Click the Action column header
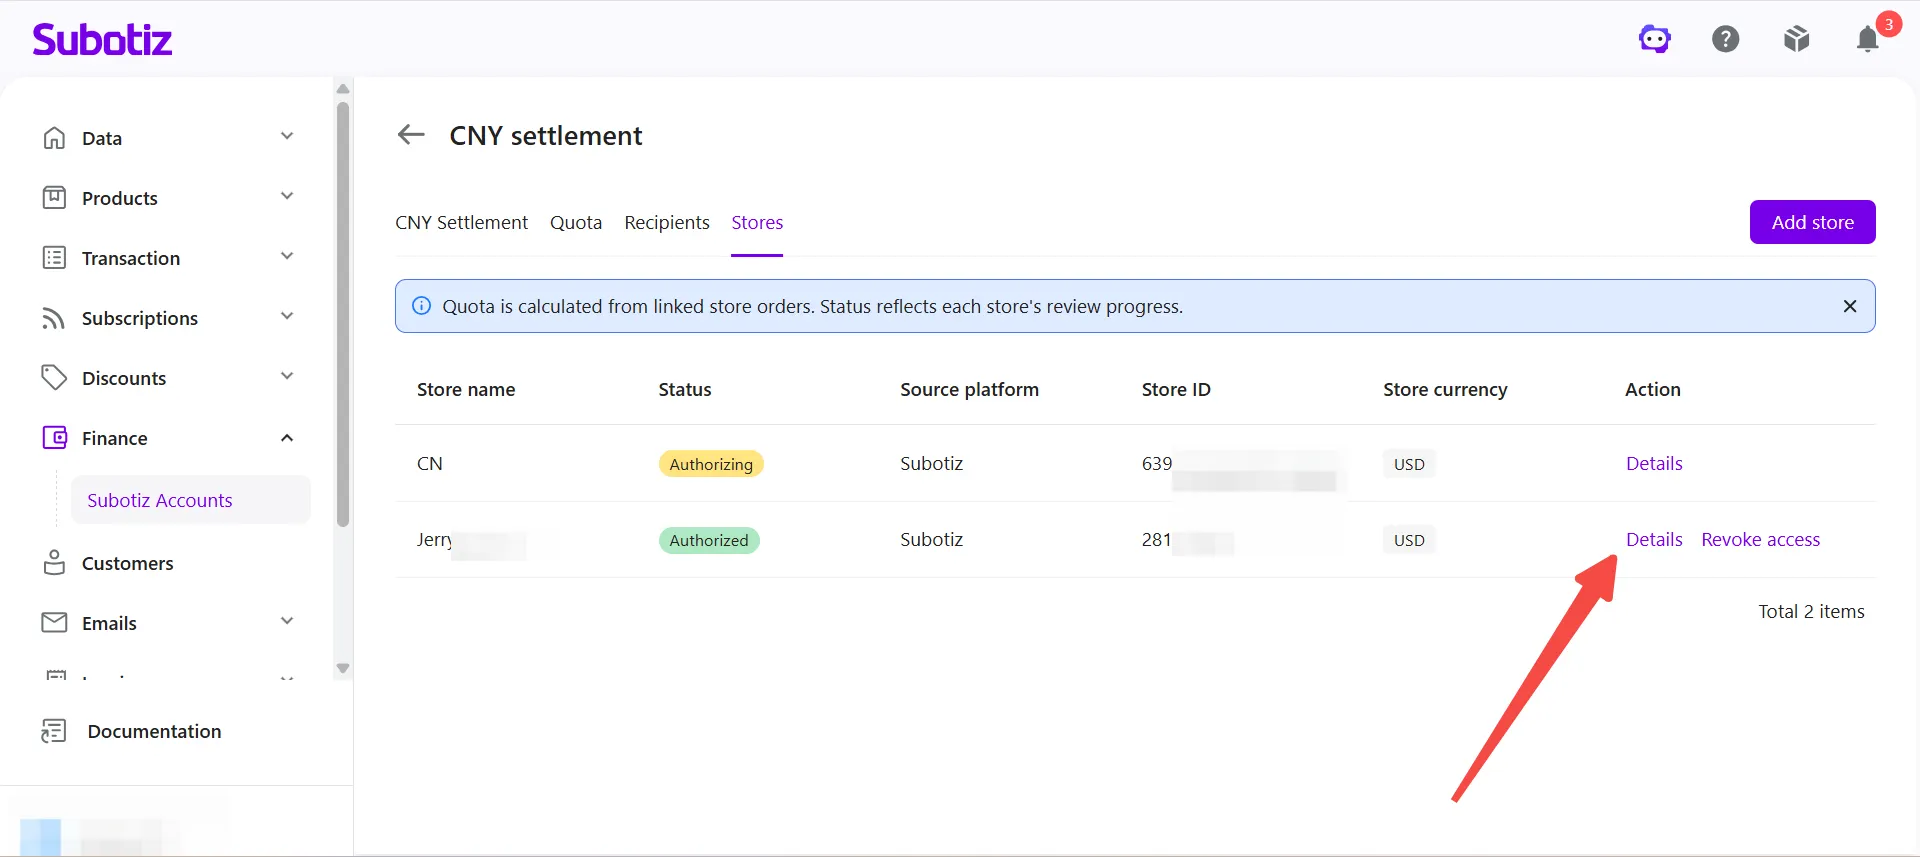Image resolution: width=1920 pixels, height=857 pixels. [x=1653, y=389]
